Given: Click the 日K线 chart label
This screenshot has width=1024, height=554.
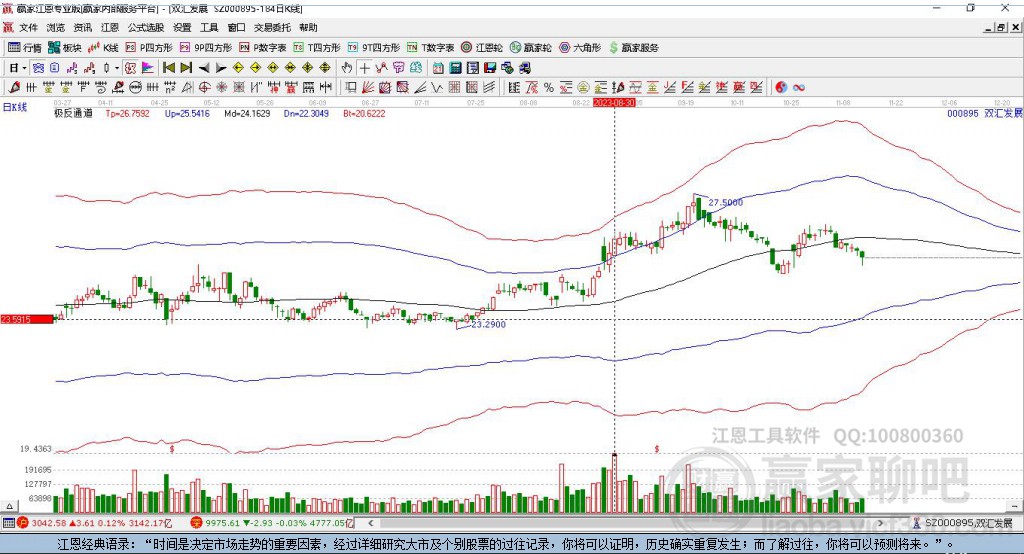Looking at the screenshot, I should (x=15, y=107).
